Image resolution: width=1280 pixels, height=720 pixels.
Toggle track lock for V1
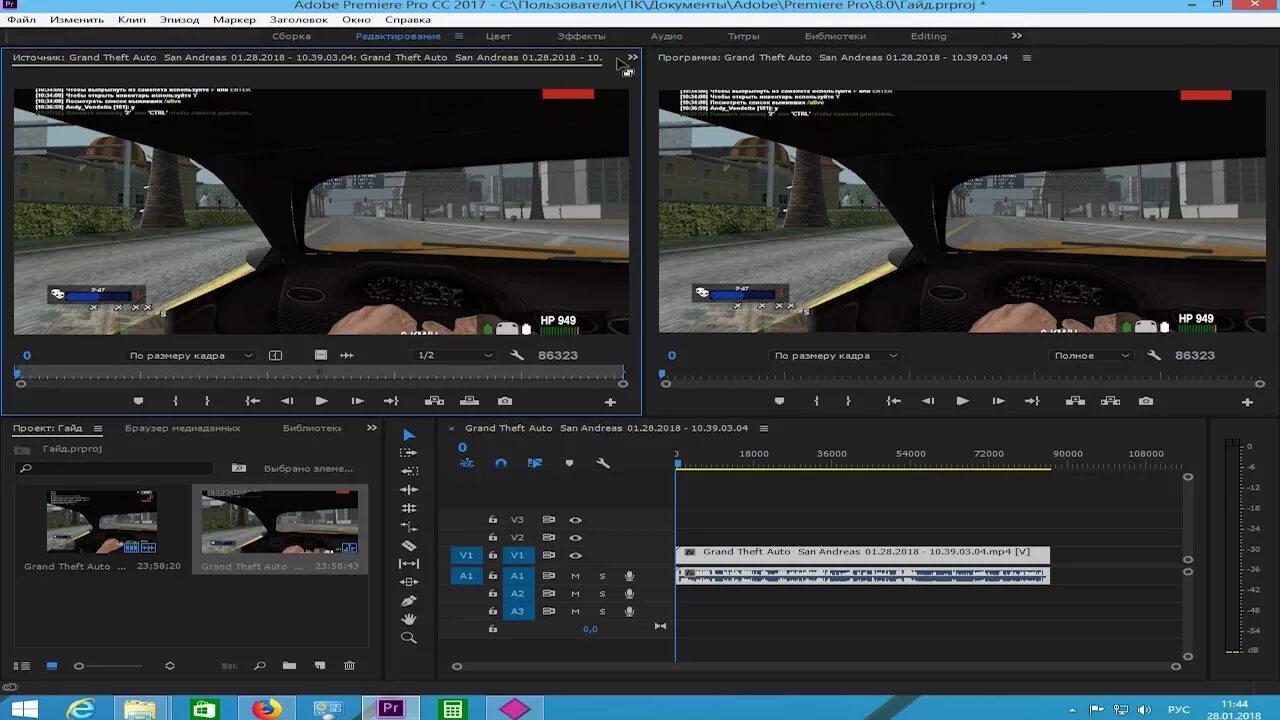coord(492,555)
